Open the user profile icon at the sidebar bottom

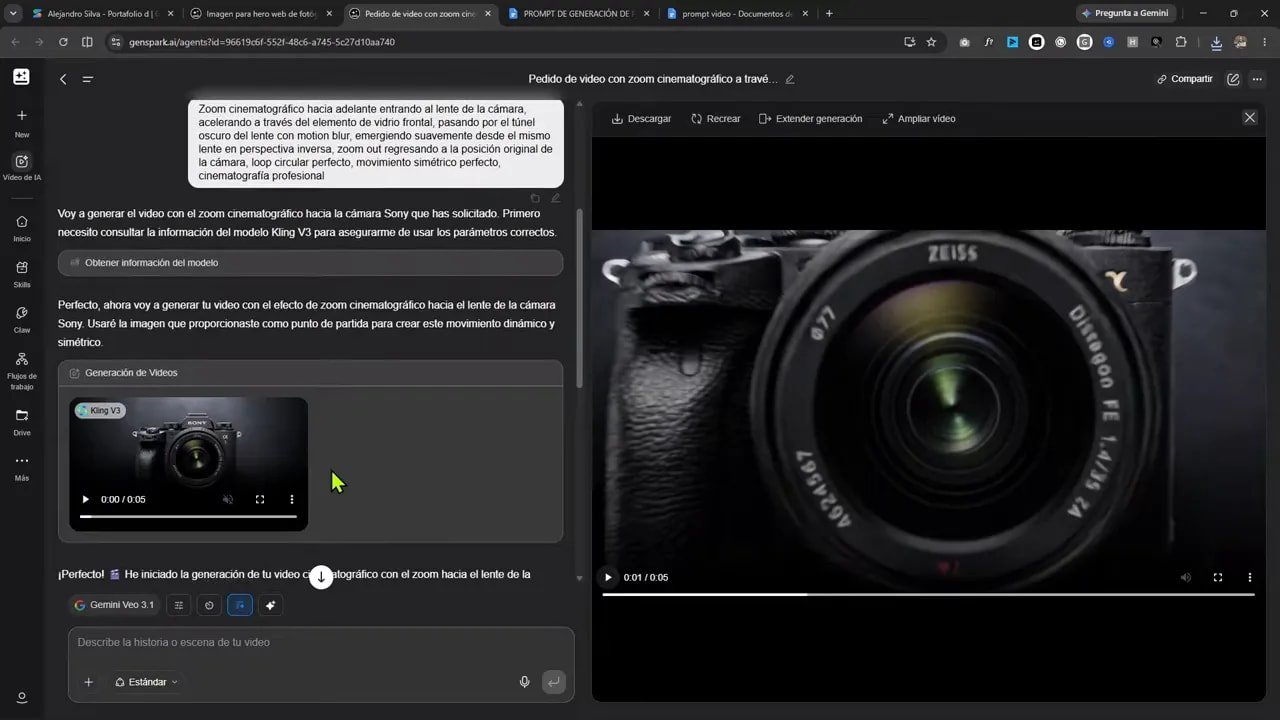point(21,697)
